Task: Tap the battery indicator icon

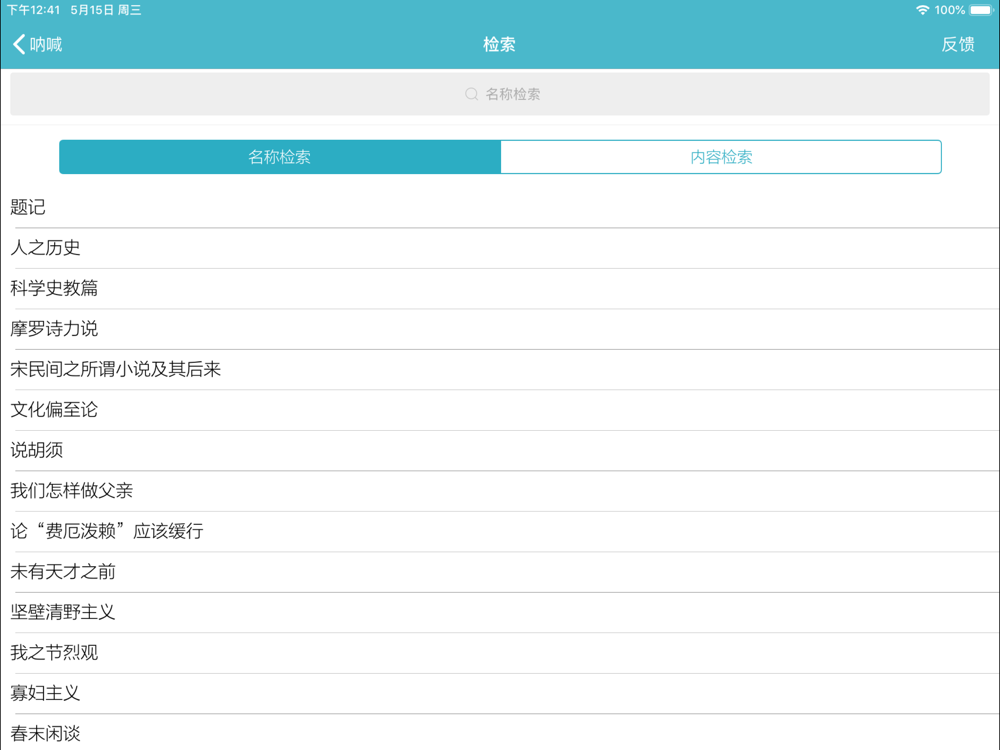Action: 982,10
